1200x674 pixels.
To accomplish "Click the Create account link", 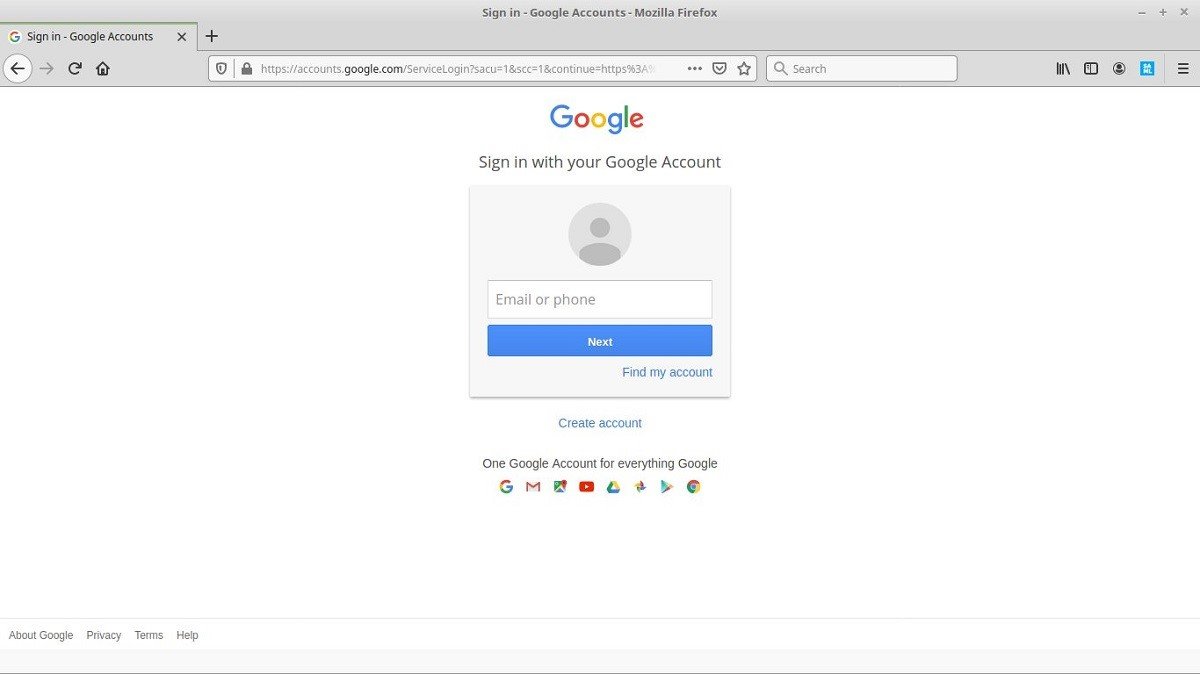I will (600, 423).
